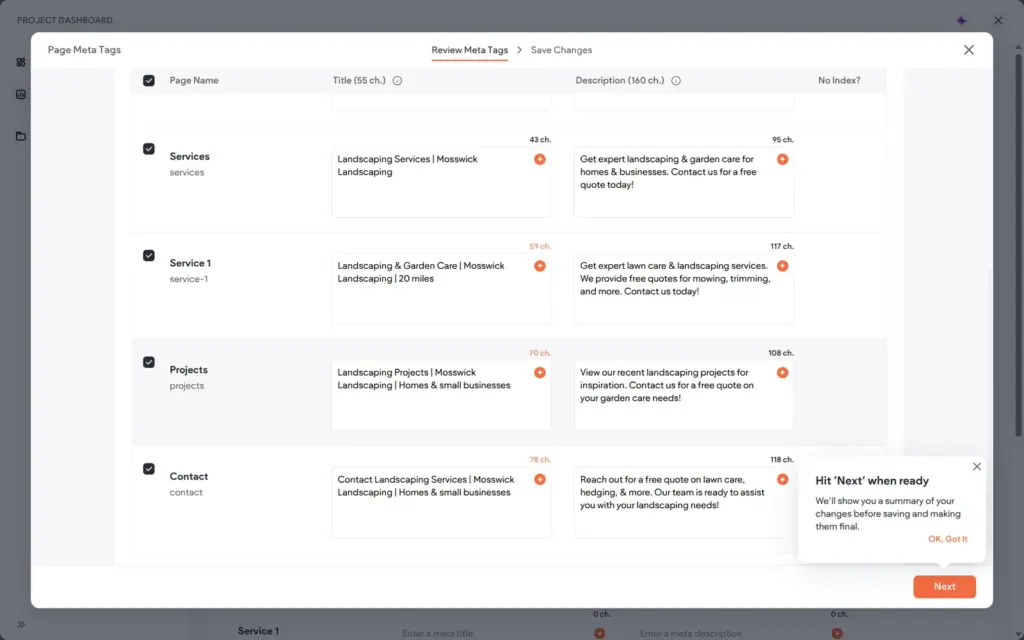Go to the Save Changes step tab
Viewport: 1024px width, 640px height.
(561, 50)
